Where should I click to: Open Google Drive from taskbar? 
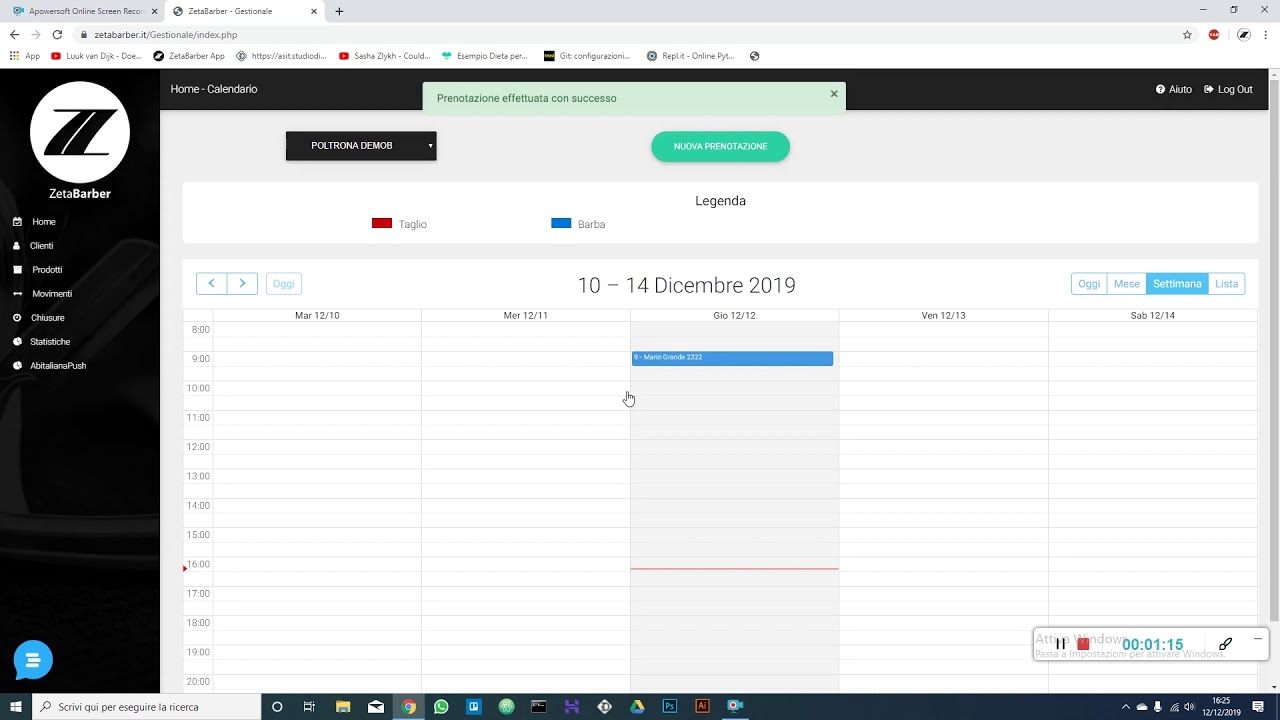(x=637, y=706)
